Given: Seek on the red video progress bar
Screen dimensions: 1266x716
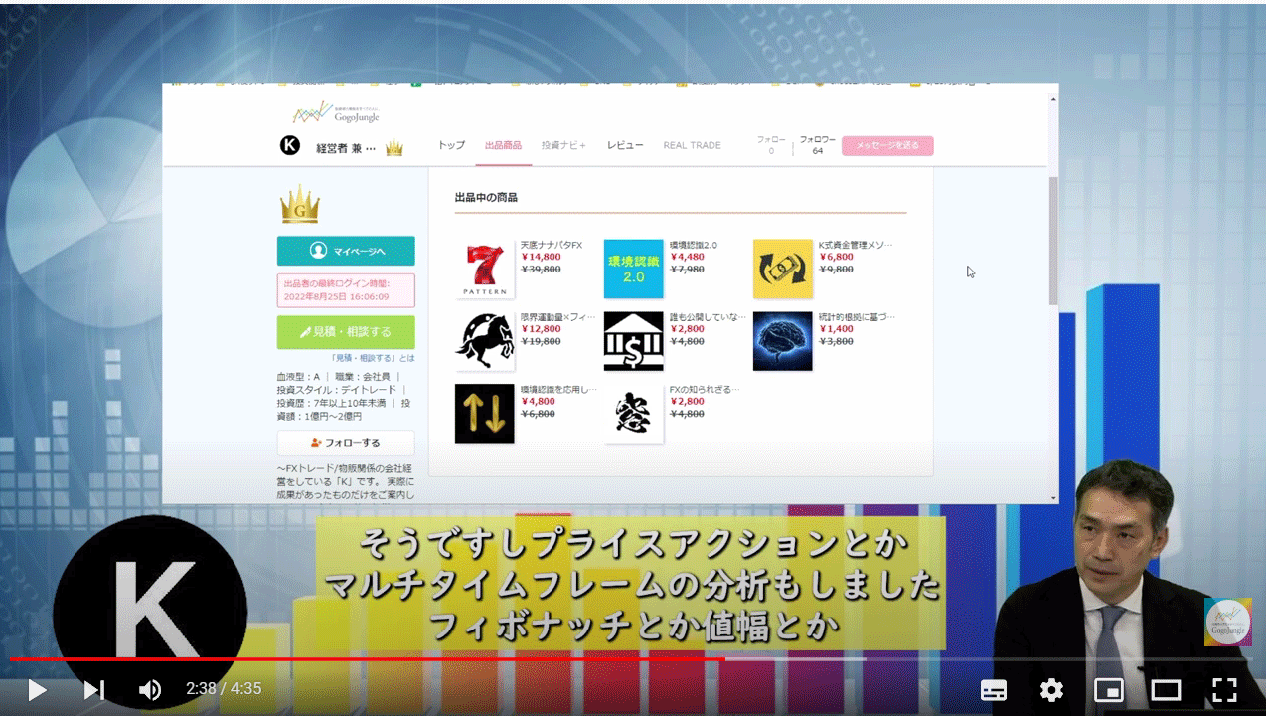Looking at the screenshot, I should [x=366, y=659].
